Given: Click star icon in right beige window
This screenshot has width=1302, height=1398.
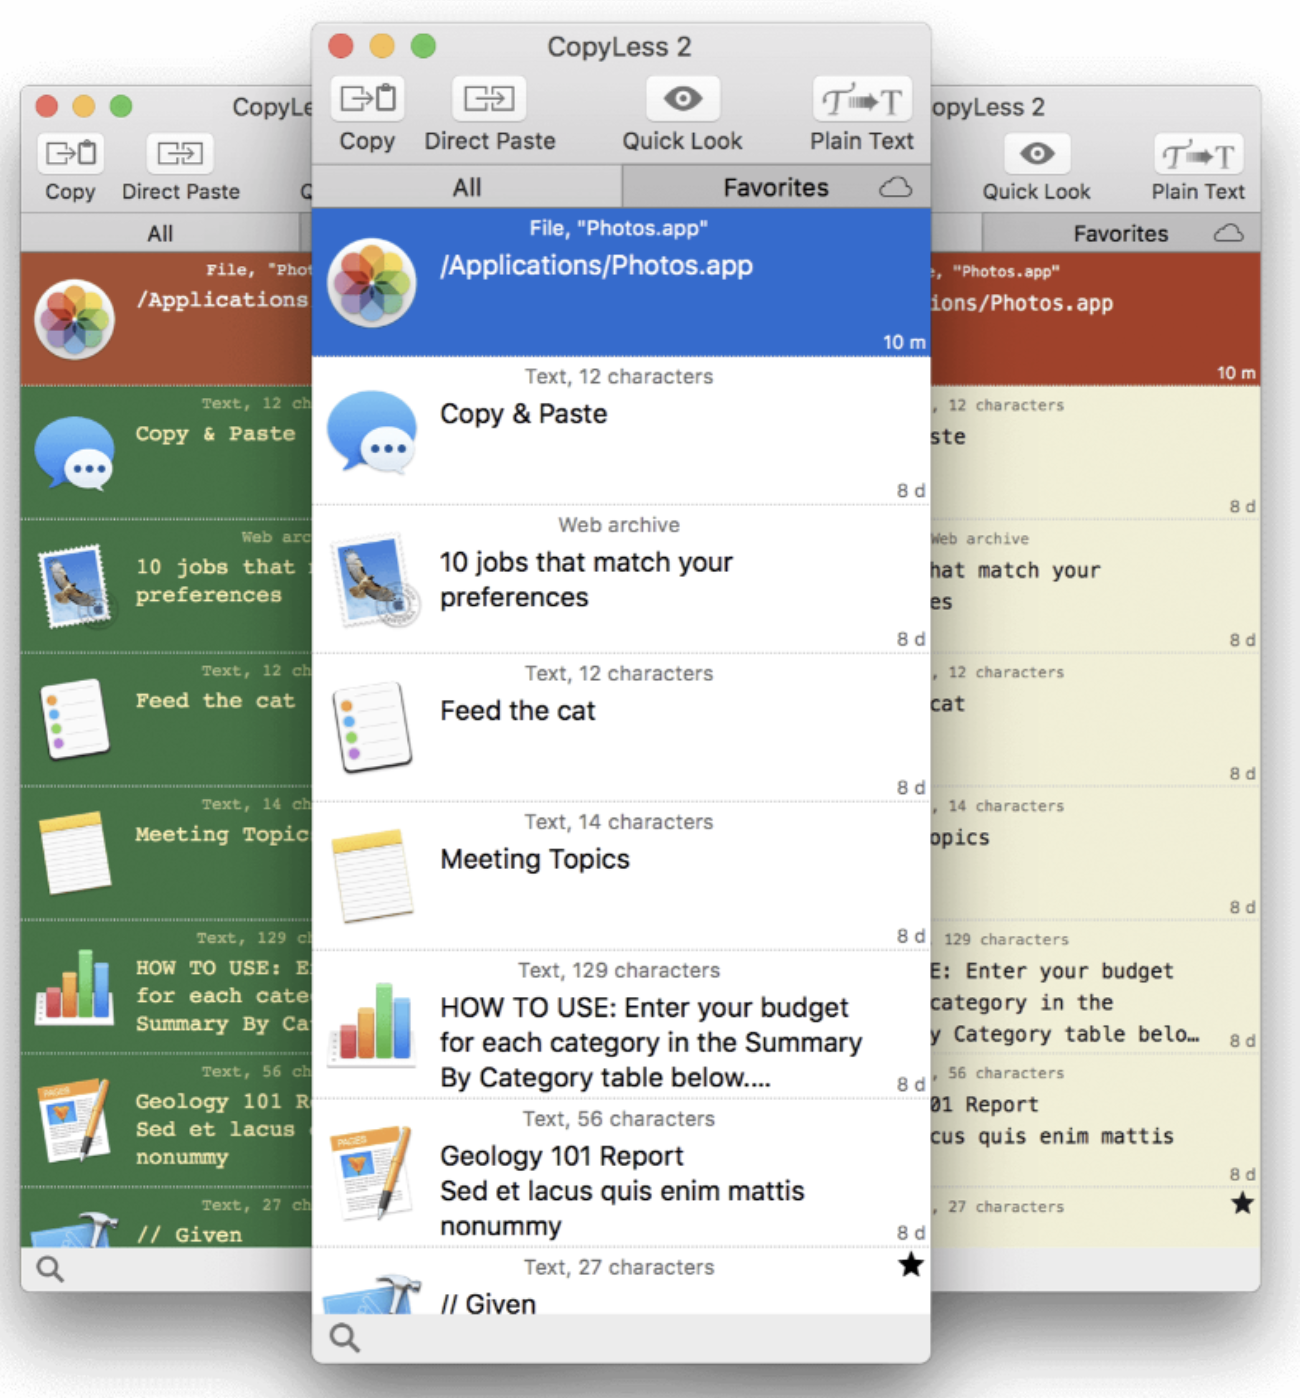Looking at the screenshot, I should [1242, 1203].
